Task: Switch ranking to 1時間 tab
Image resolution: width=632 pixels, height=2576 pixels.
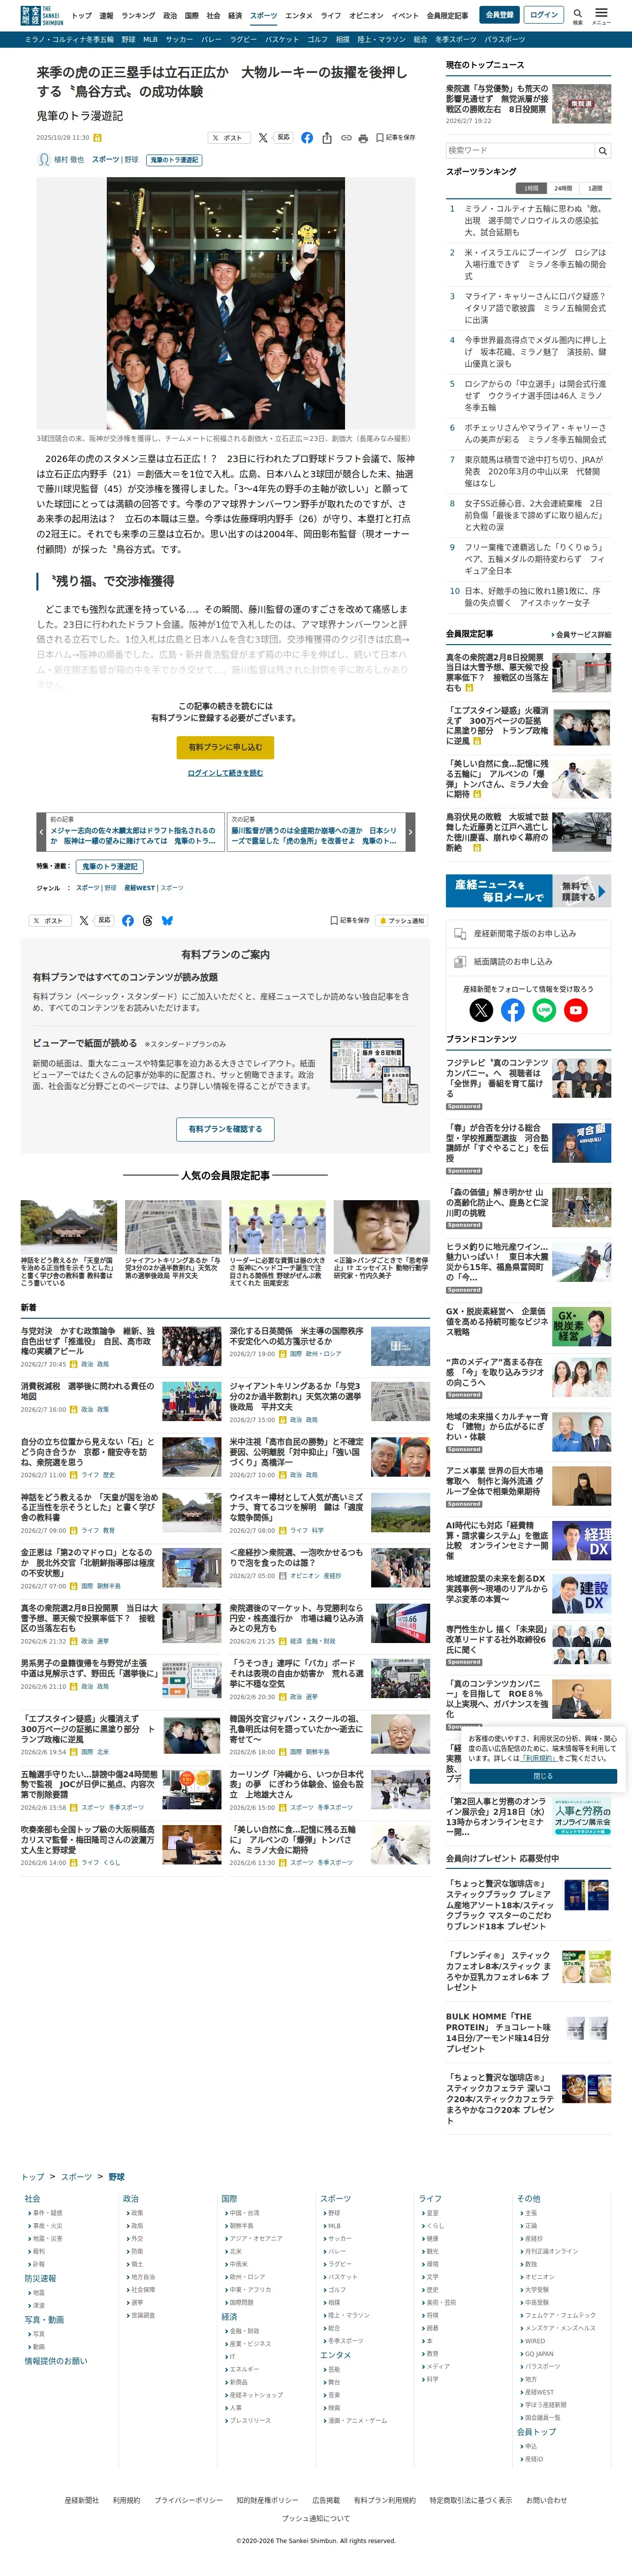Action: (x=531, y=188)
